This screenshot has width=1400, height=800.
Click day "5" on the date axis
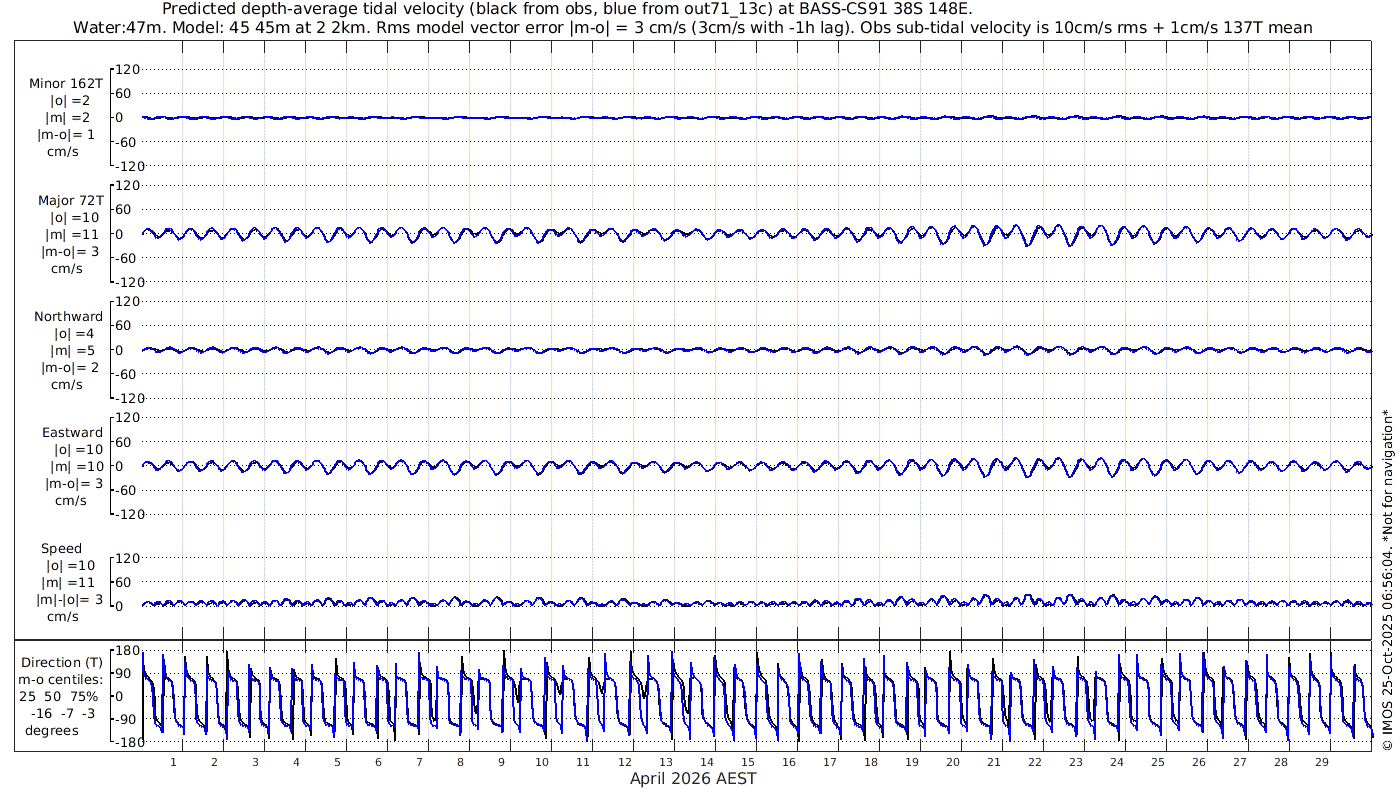pos(337,762)
